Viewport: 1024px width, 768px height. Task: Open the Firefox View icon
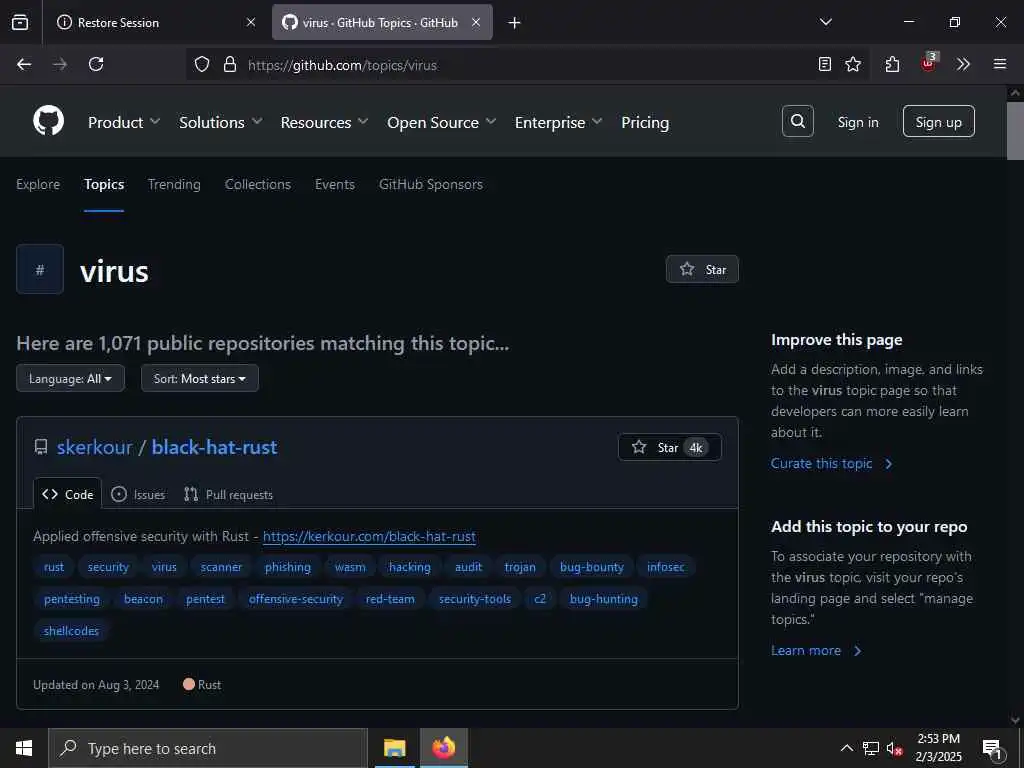[20, 22]
